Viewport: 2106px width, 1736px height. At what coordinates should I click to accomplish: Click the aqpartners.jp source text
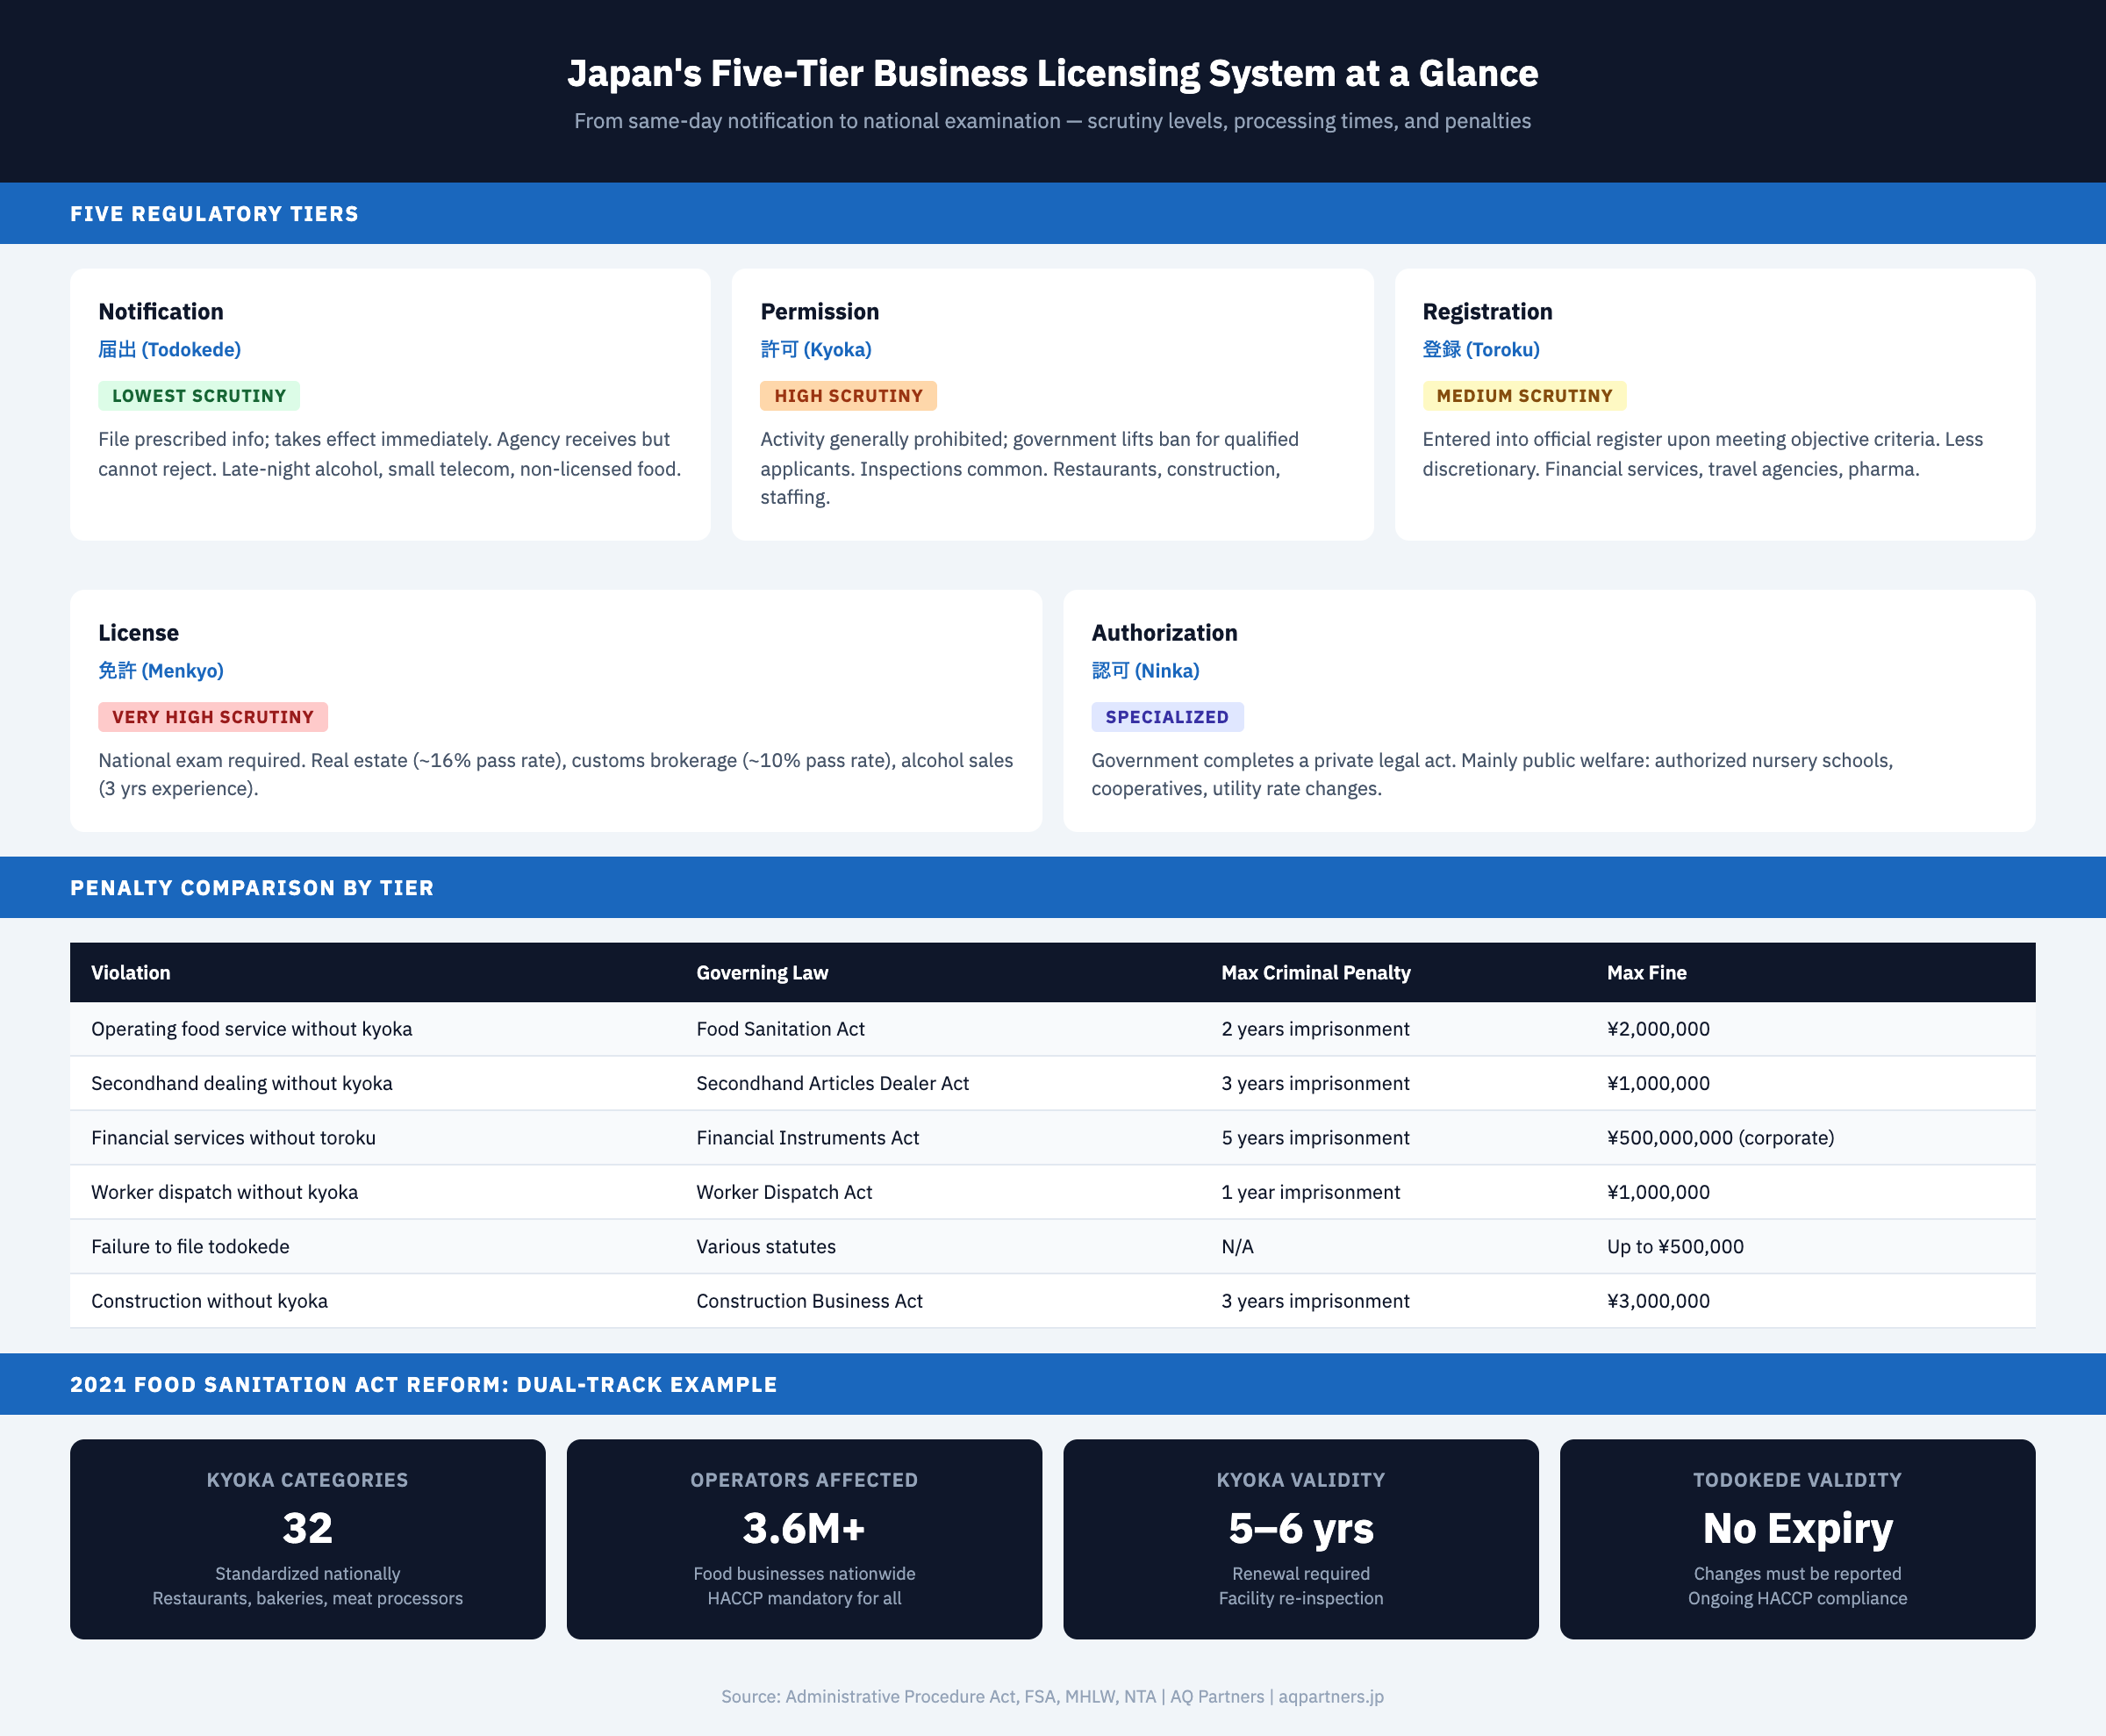pyautogui.click(x=1330, y=1697)
